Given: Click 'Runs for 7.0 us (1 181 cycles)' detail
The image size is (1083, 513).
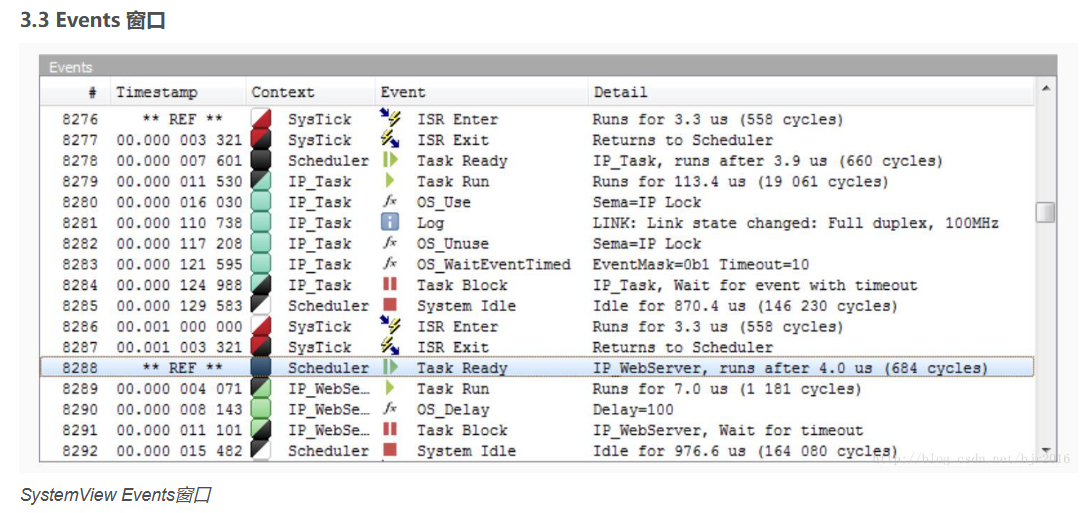Looking at the screenshot, I should [x=727, y=389].
